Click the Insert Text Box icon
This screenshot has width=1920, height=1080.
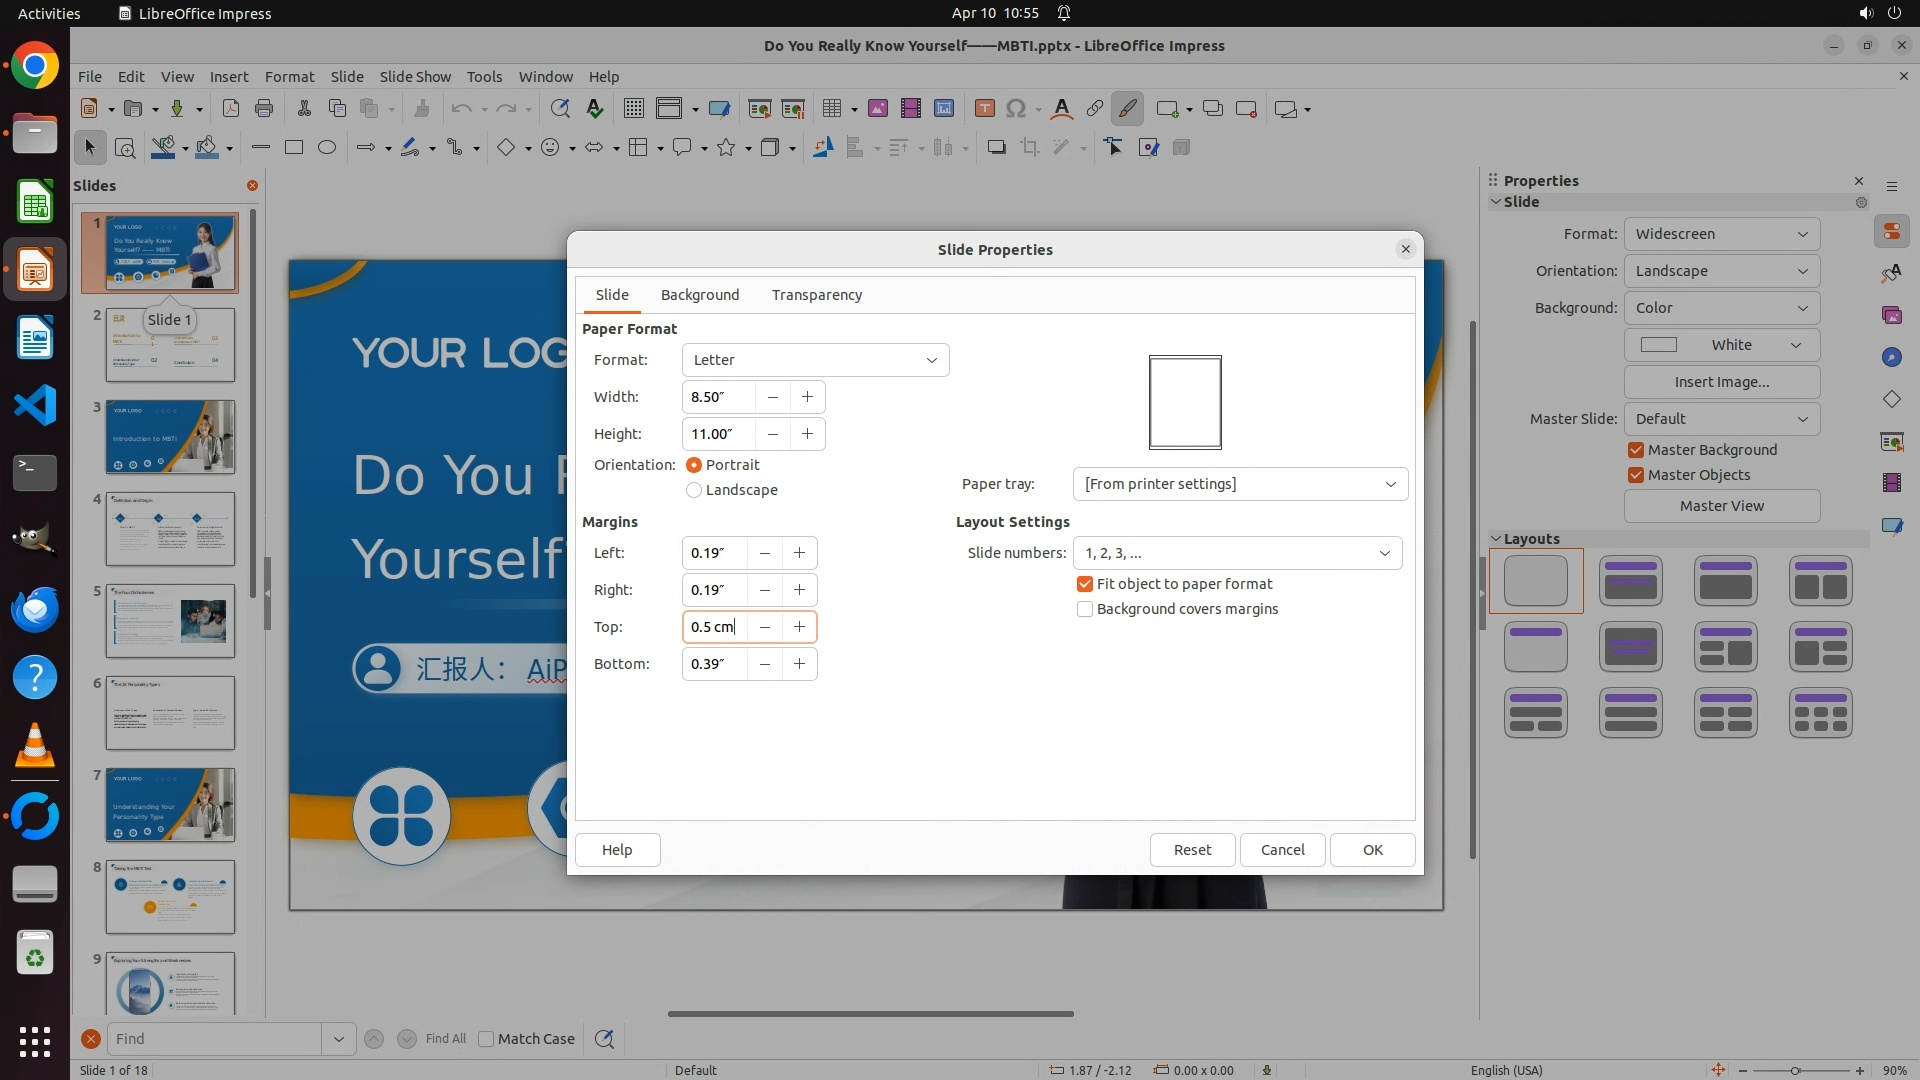pos(984,109)
